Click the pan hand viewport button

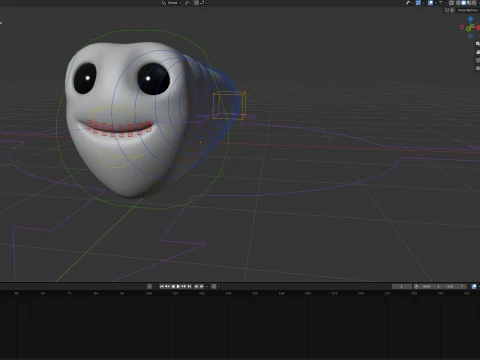tap(478, 52)
